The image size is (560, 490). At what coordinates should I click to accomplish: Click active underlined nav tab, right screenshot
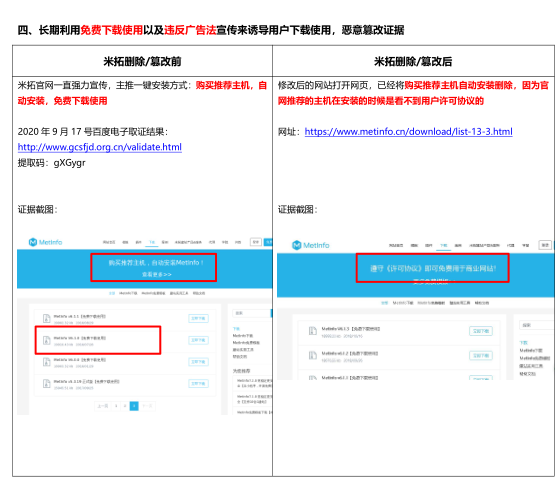click(x=444, y=246)
